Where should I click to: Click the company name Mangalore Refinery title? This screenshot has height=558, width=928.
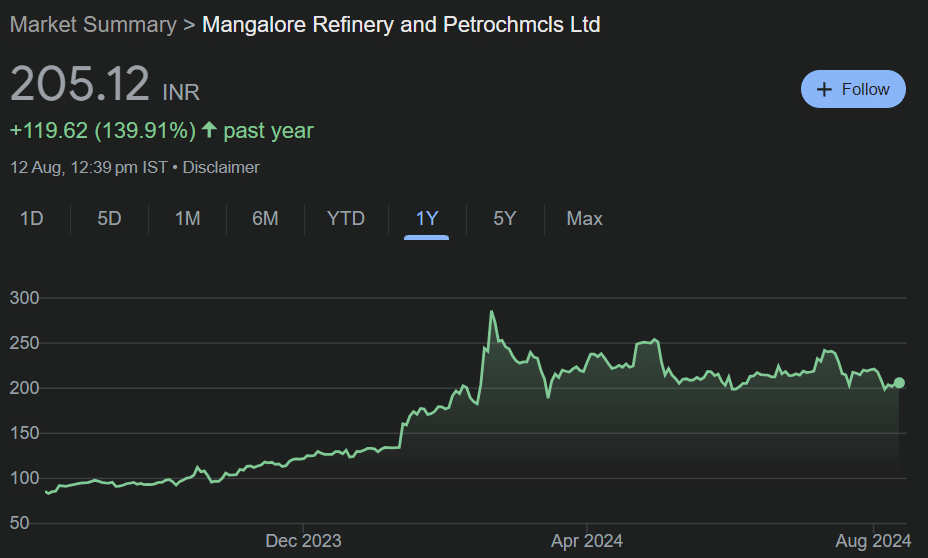tap(401, 25)
